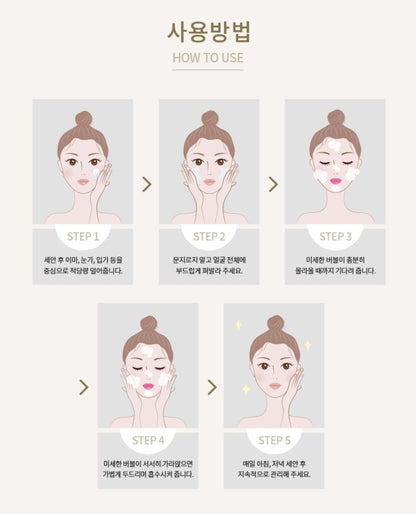
Task: Open the Step 1 illustration of applying to cheek
Action: pos(83,162)
